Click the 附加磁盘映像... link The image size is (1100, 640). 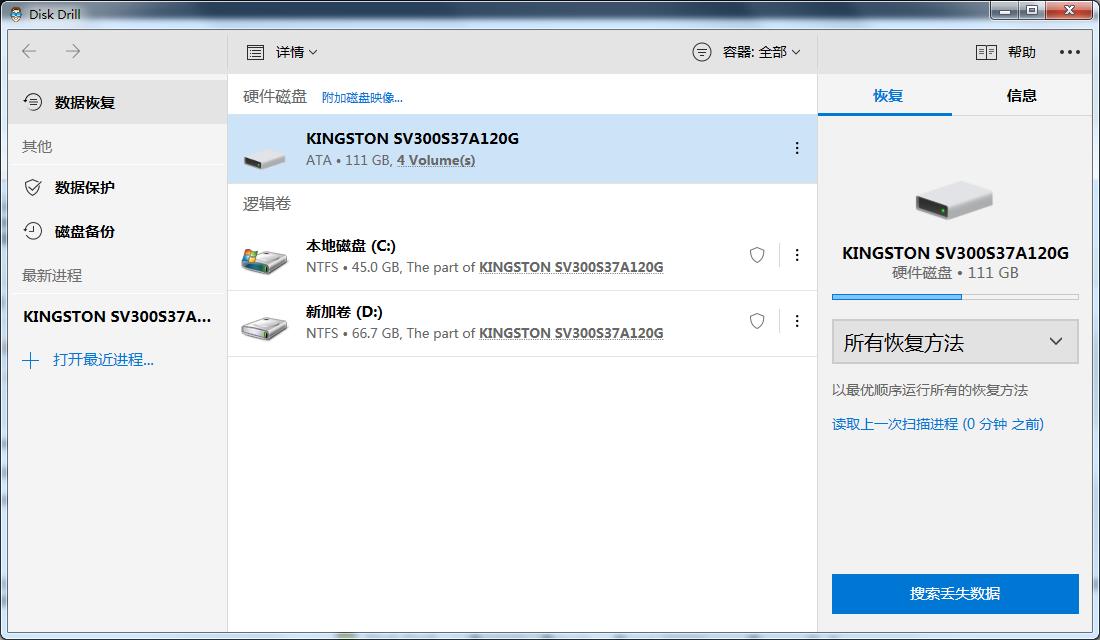coord(362,98)
